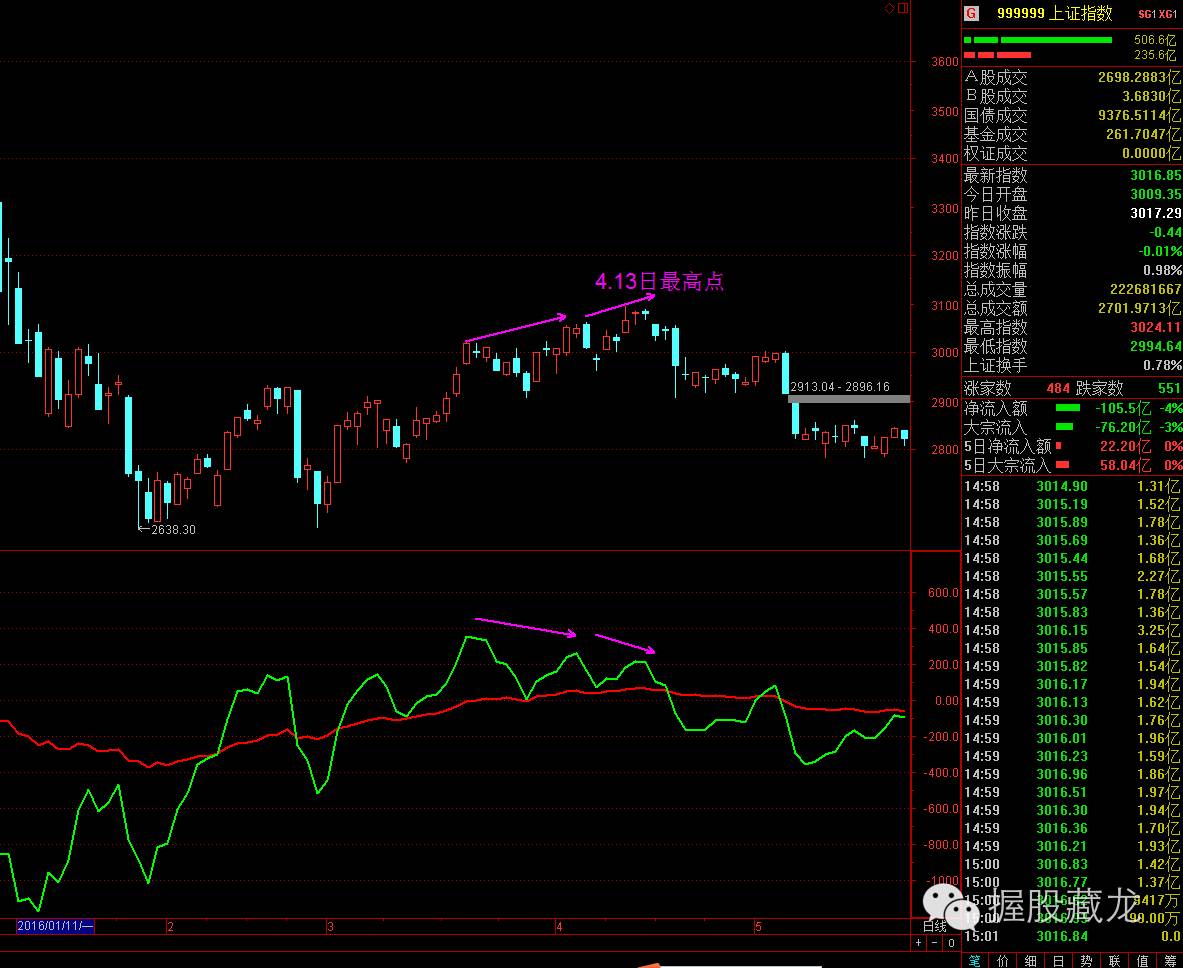Click the square icon beside the diamond icon
The width and height of the screenshot is (1183, 968).
(903, 8)
